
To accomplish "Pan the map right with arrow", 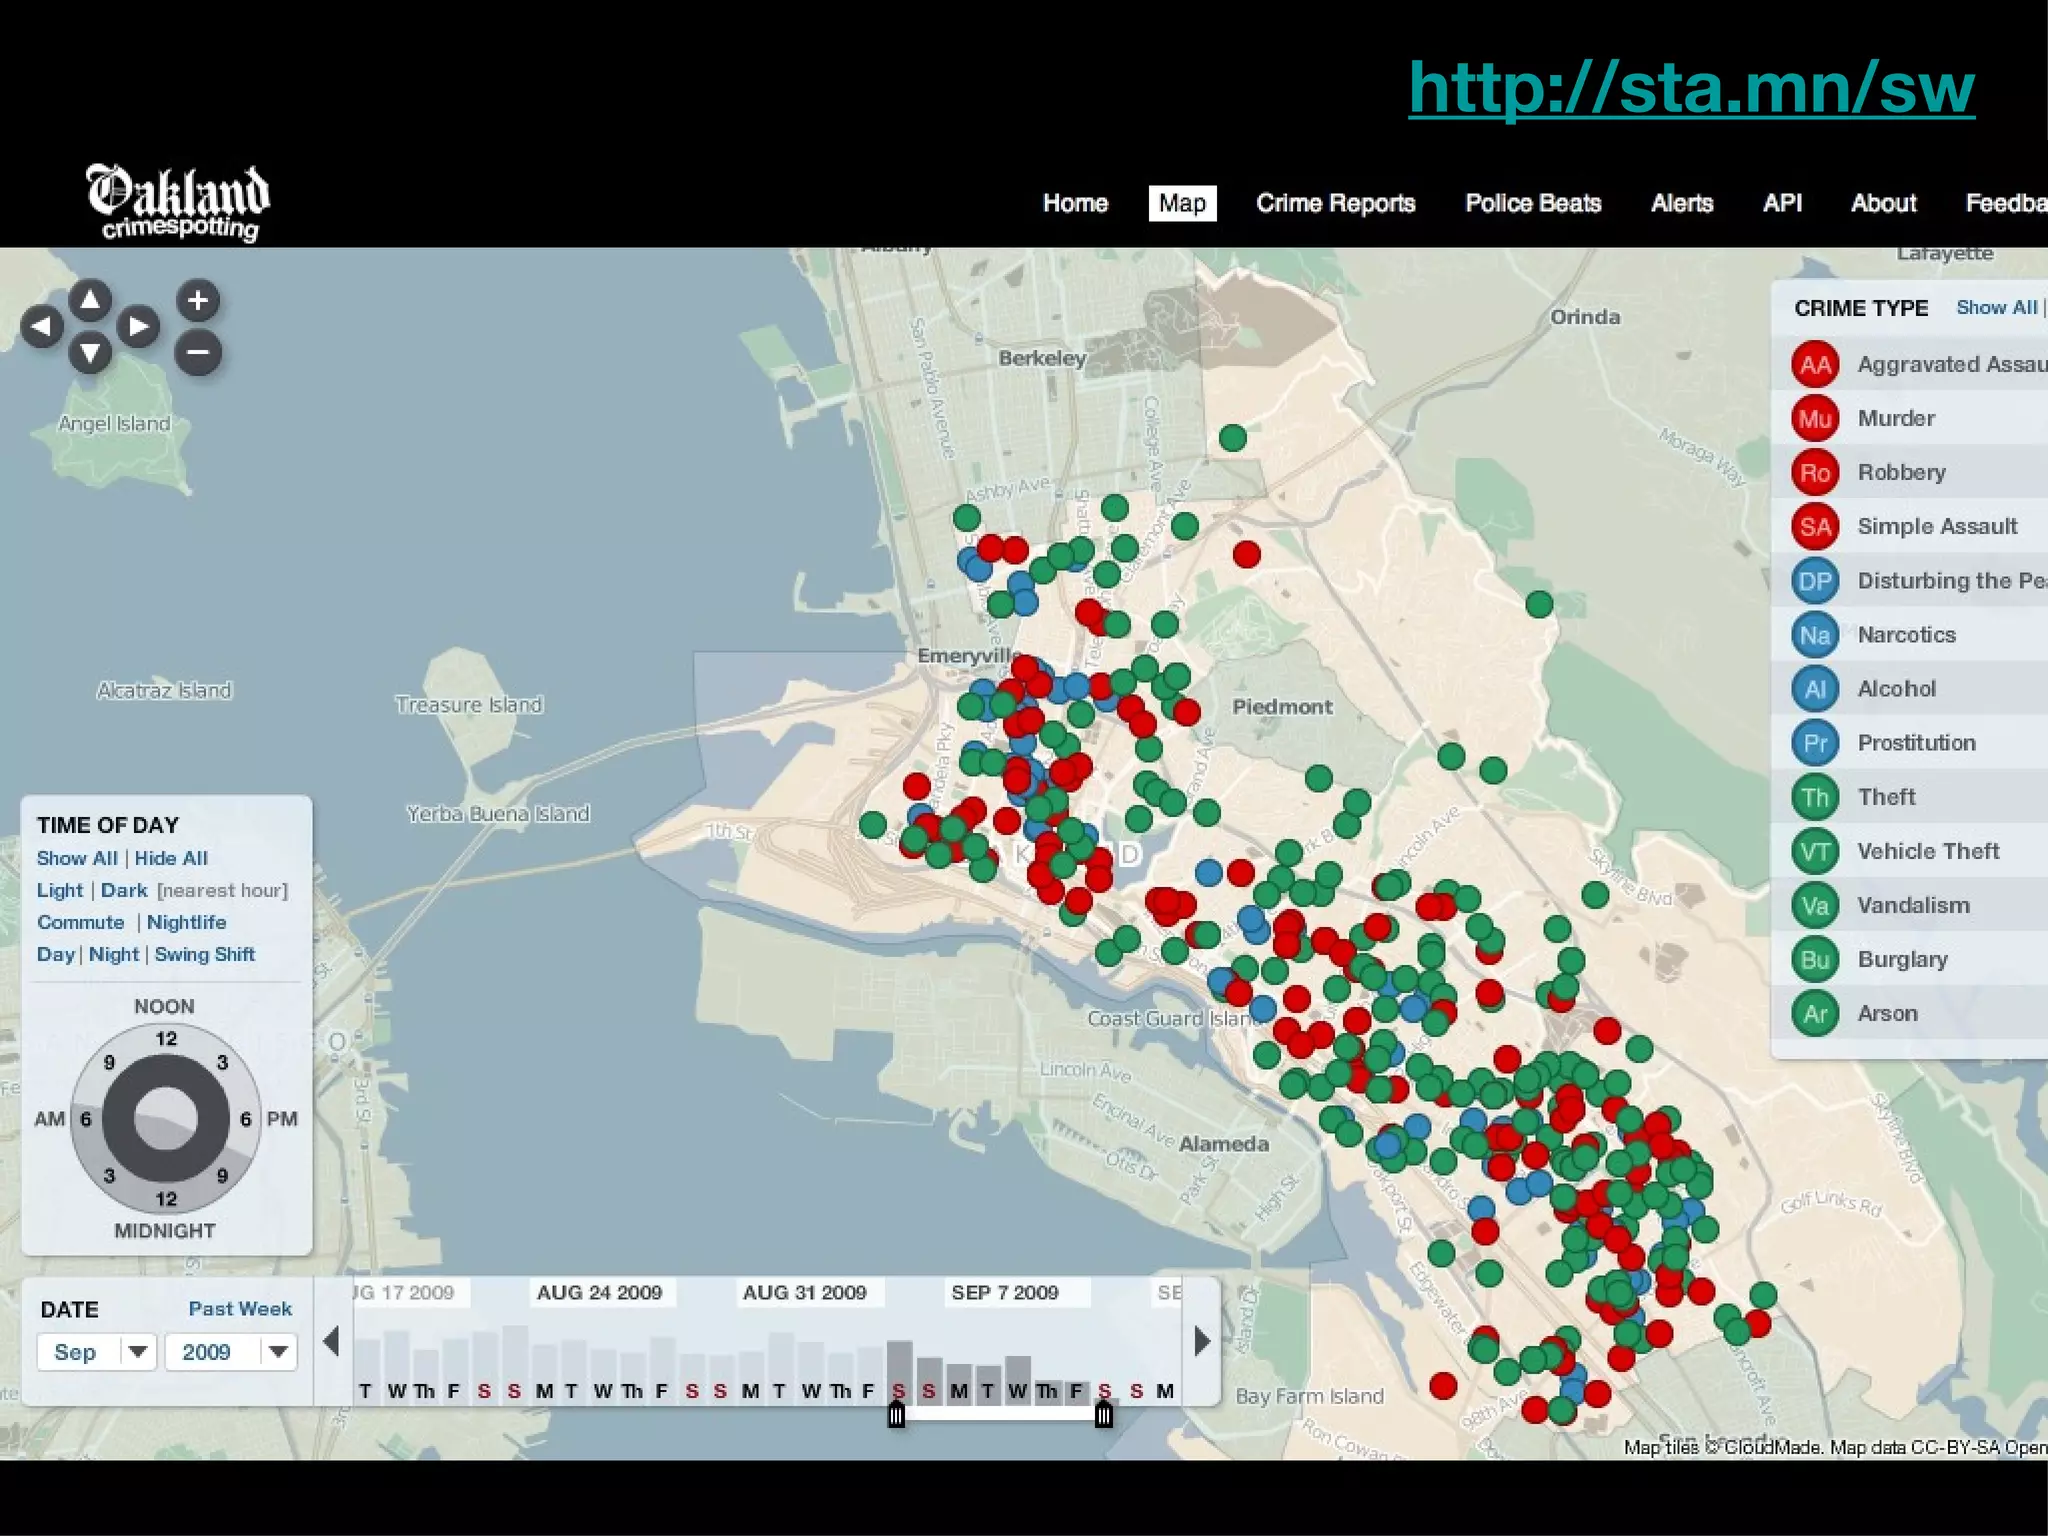I will (x=138, y=326).
